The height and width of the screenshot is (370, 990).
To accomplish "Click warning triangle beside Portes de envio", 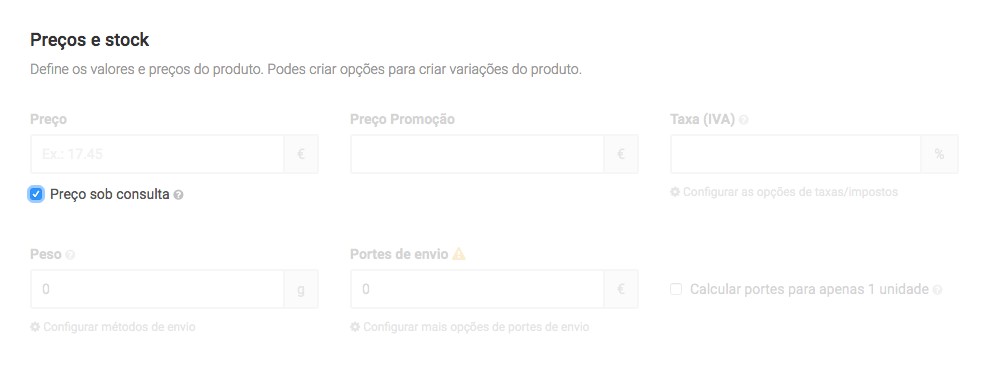I will pyautogui.click(x=459, y=254).
